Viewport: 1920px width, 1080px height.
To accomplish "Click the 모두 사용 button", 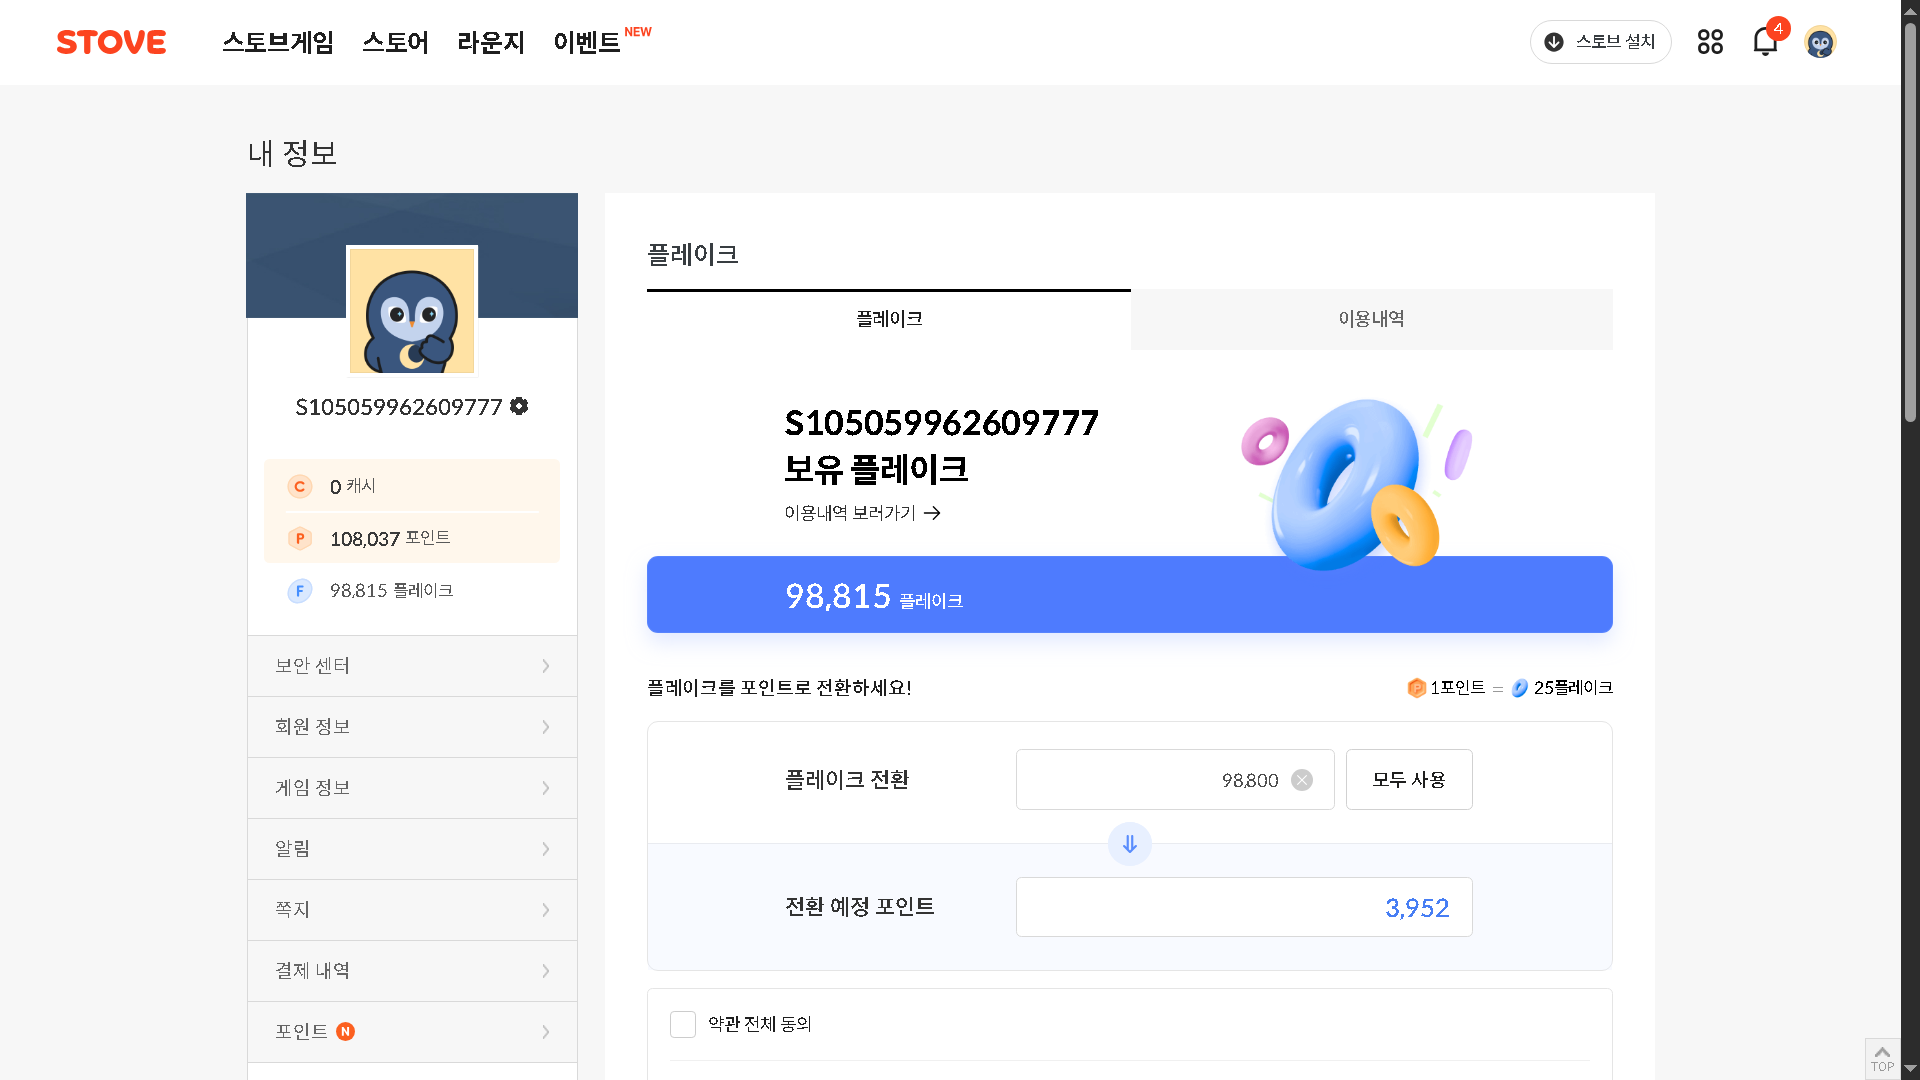I will pyautogui.click(x=1409, y=780).
